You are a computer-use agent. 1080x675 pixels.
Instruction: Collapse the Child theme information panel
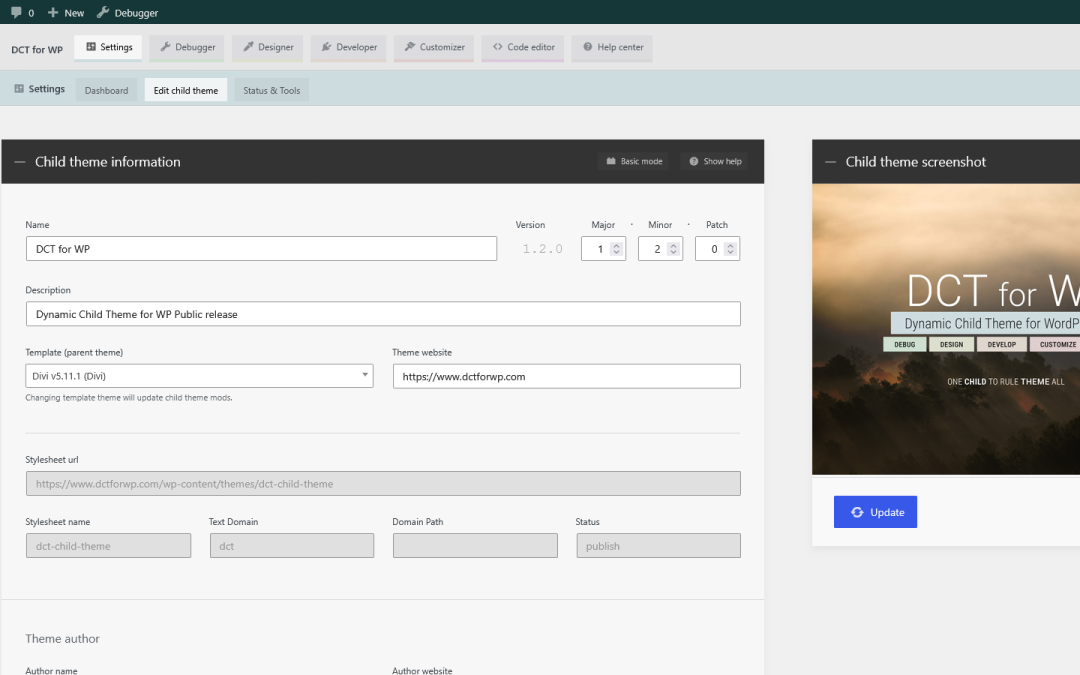(20, 162)
